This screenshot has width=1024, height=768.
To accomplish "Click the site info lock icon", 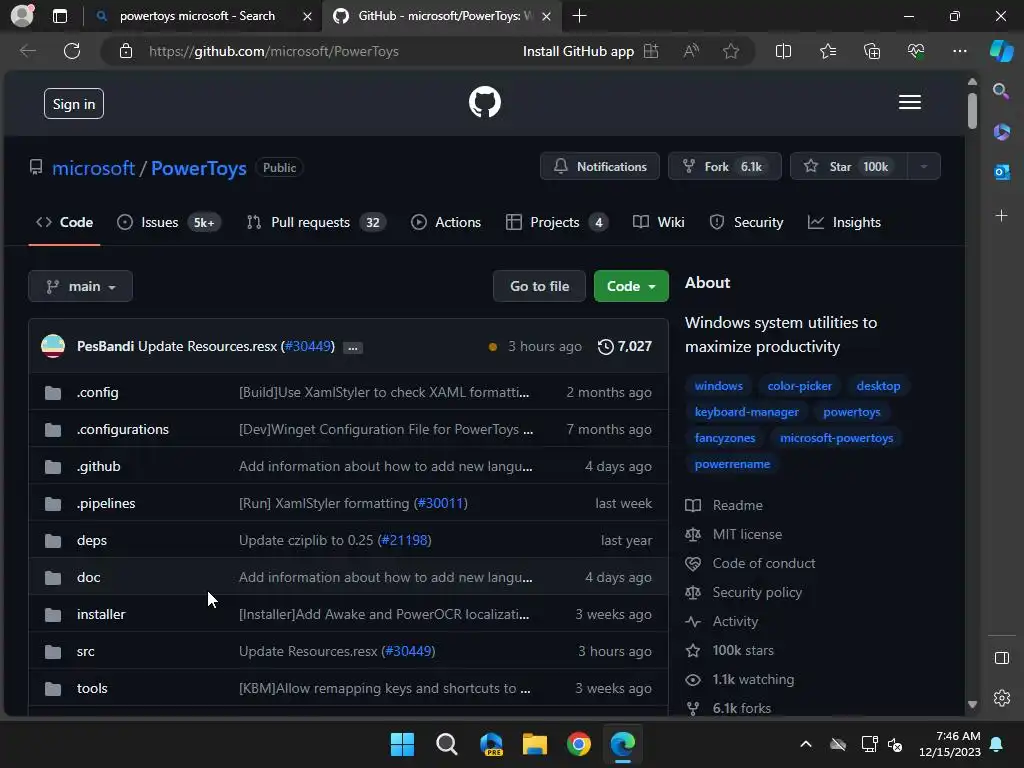I will (125, 51).
